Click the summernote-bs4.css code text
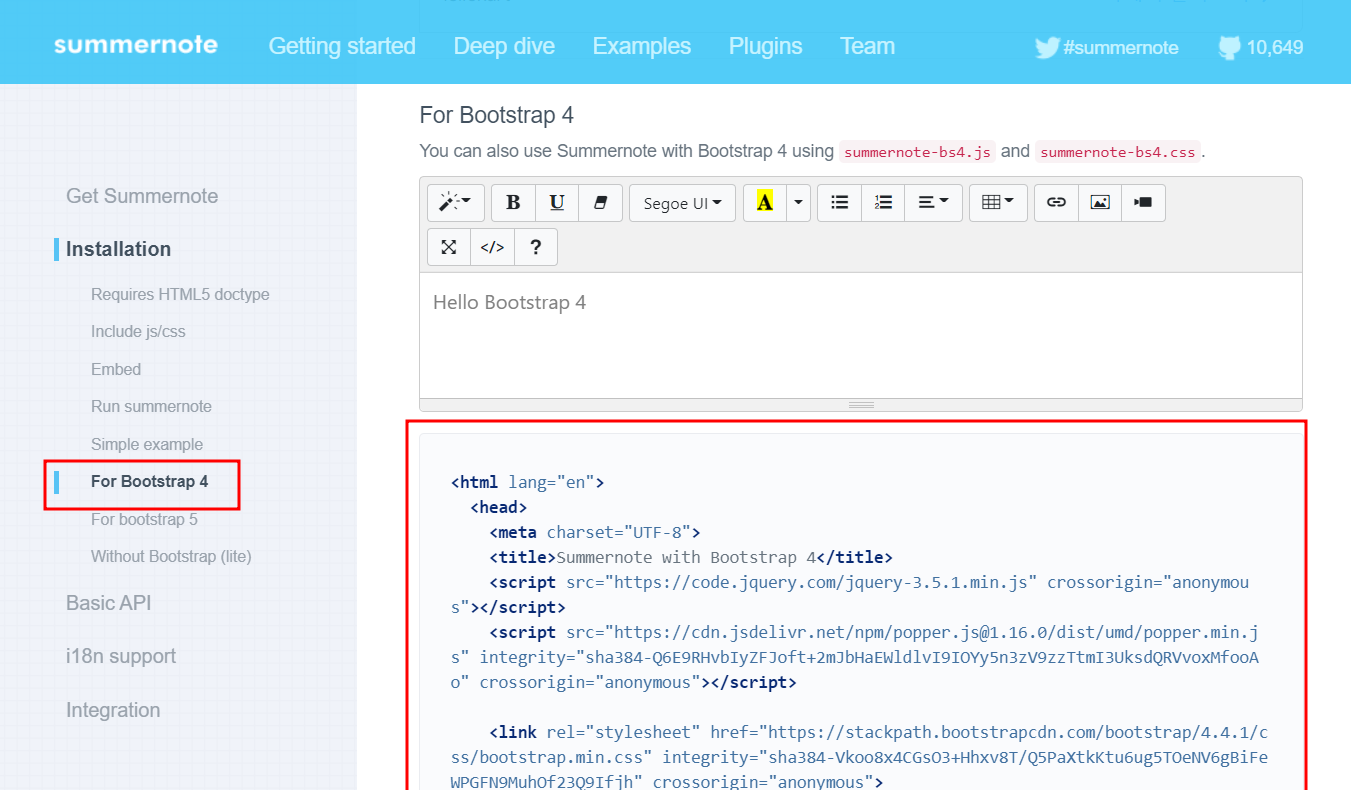Image resolution: width=1351 pixels, height=790 pixels. click(x=1118, y=152)
